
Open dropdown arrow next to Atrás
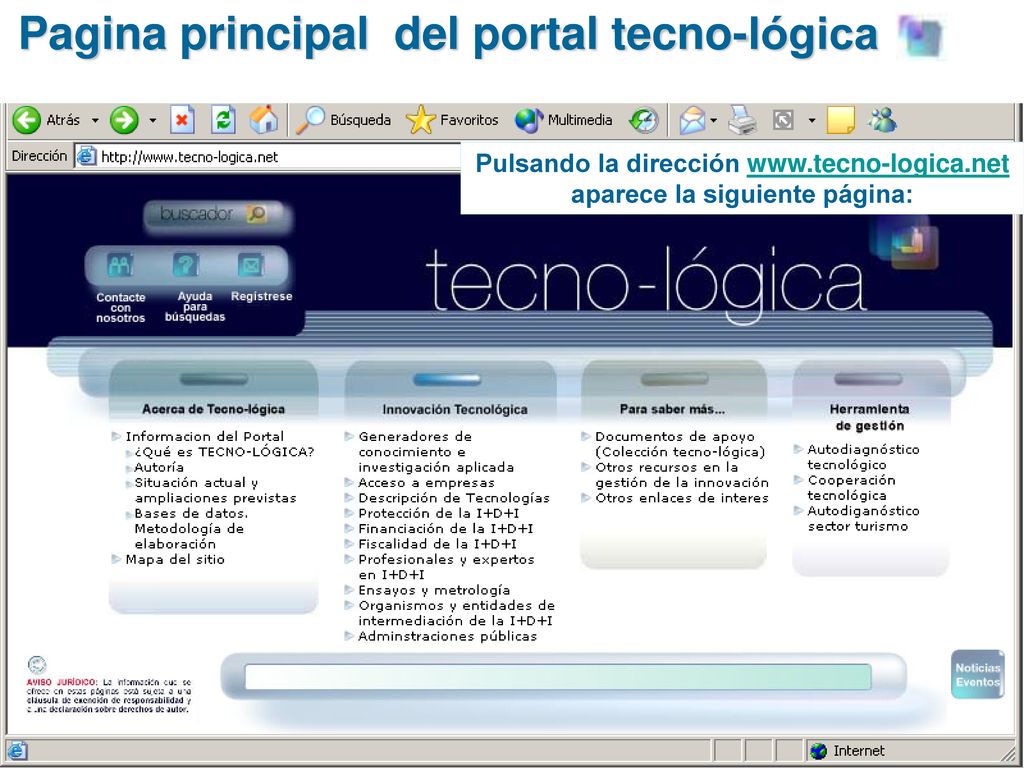click(x=95, y=121)
